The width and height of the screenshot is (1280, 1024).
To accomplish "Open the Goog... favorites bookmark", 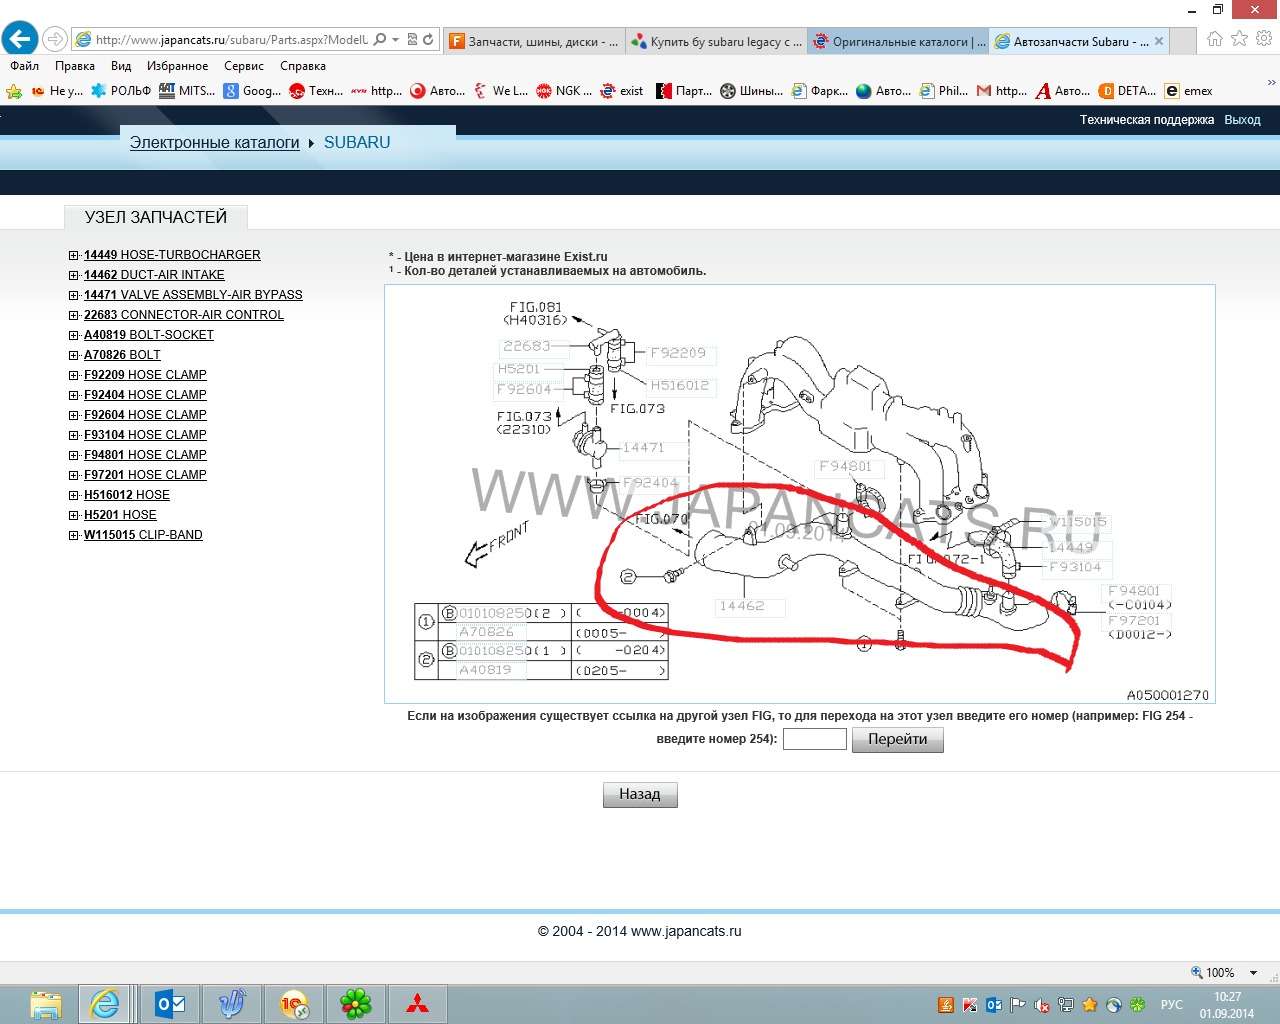I will (252, 91).
